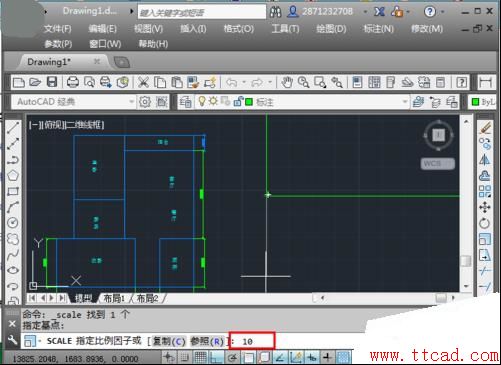Open the ByLayer color control dropdown
The width and height of the screenshot is (501, 365).
[483, 102]
